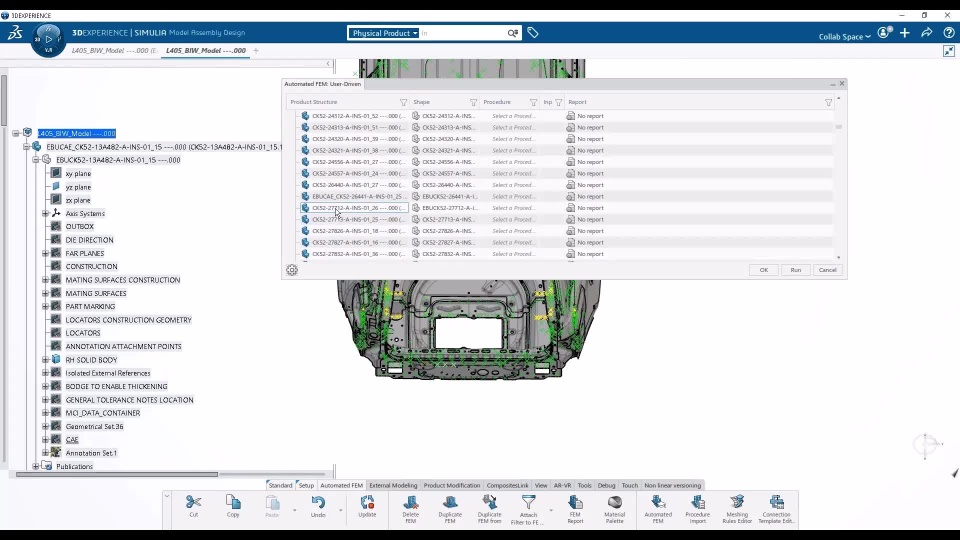Click the tag icon beside search box
960x540 pixels.
533,33
